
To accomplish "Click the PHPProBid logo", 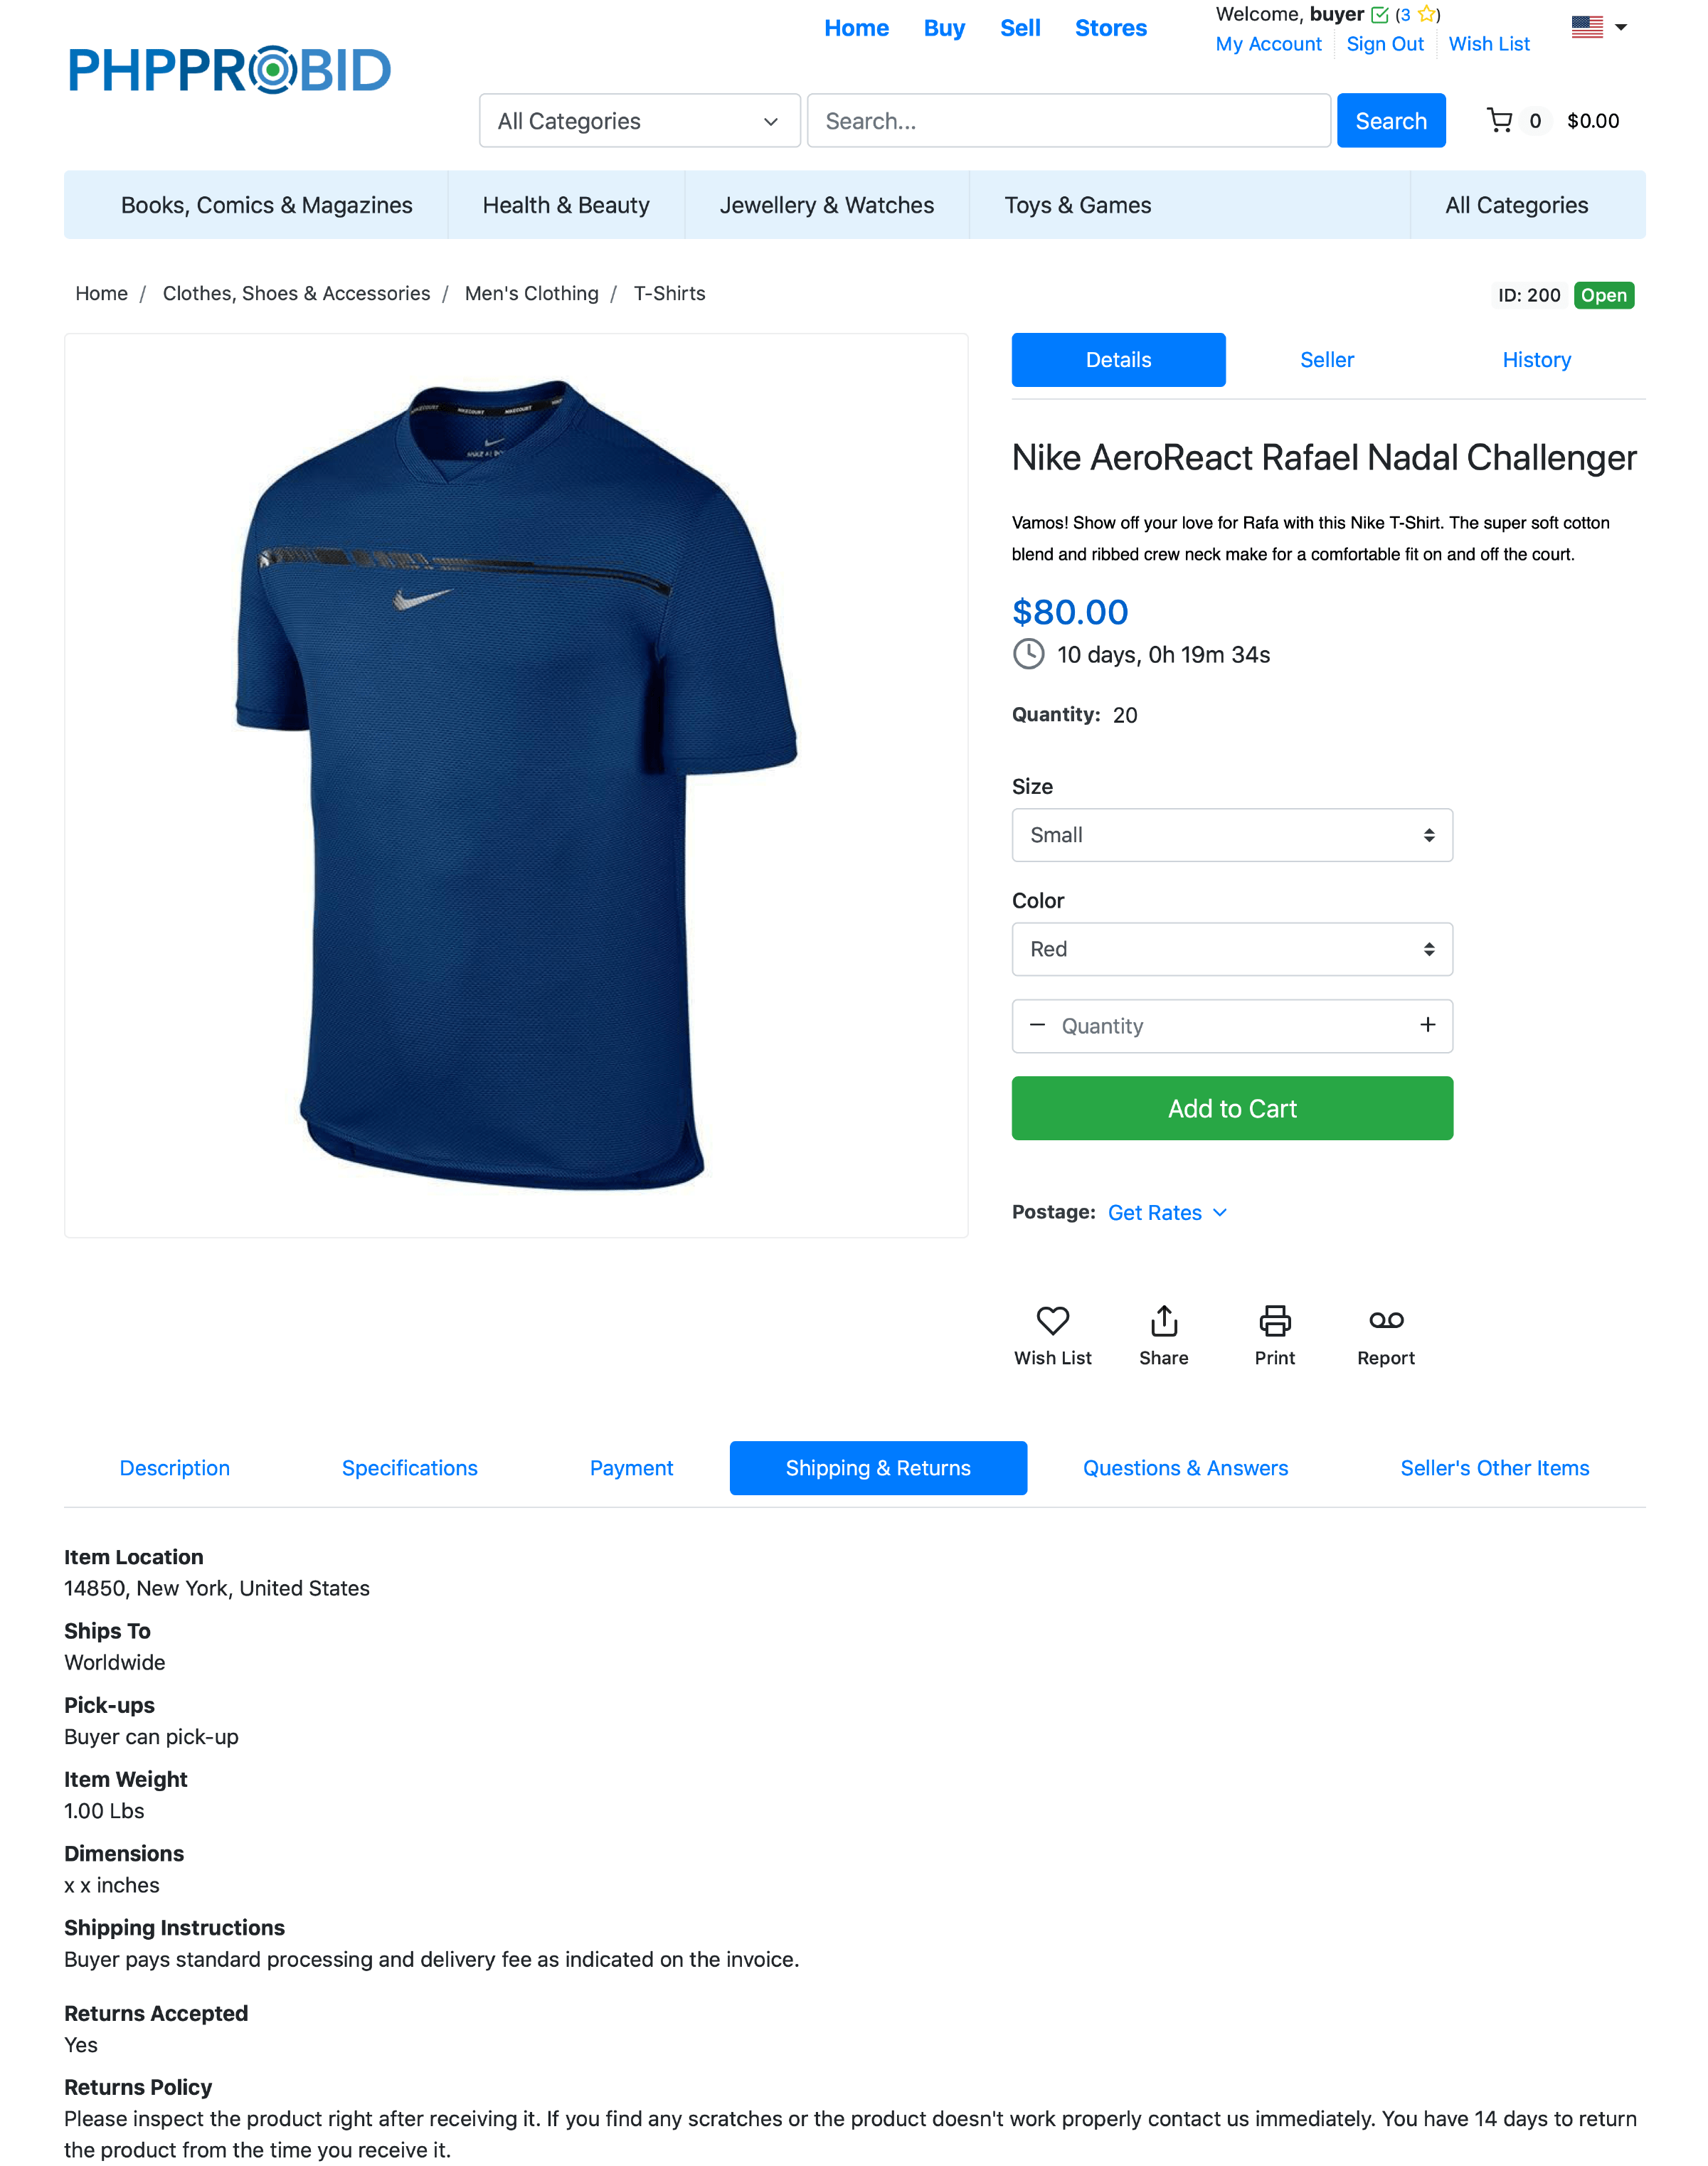I will pyautogui.click(x=229, y=70).
